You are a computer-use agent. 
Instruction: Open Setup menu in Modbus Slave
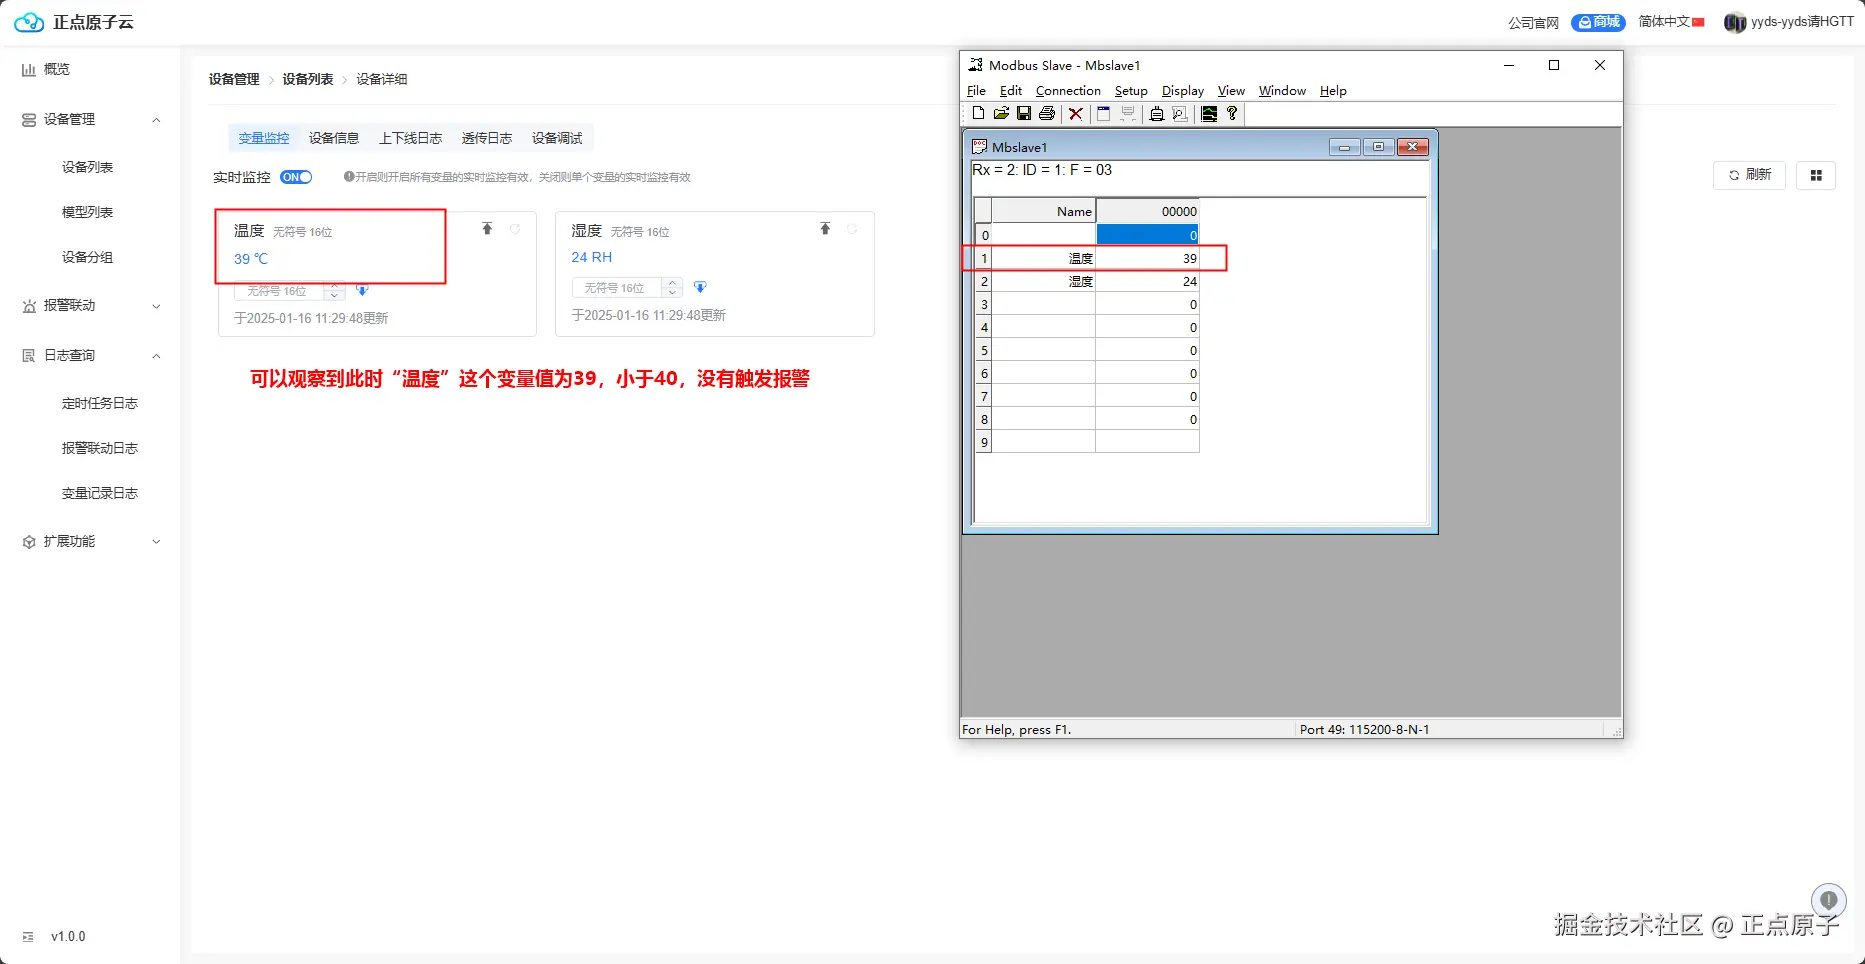coord(1131,91)
